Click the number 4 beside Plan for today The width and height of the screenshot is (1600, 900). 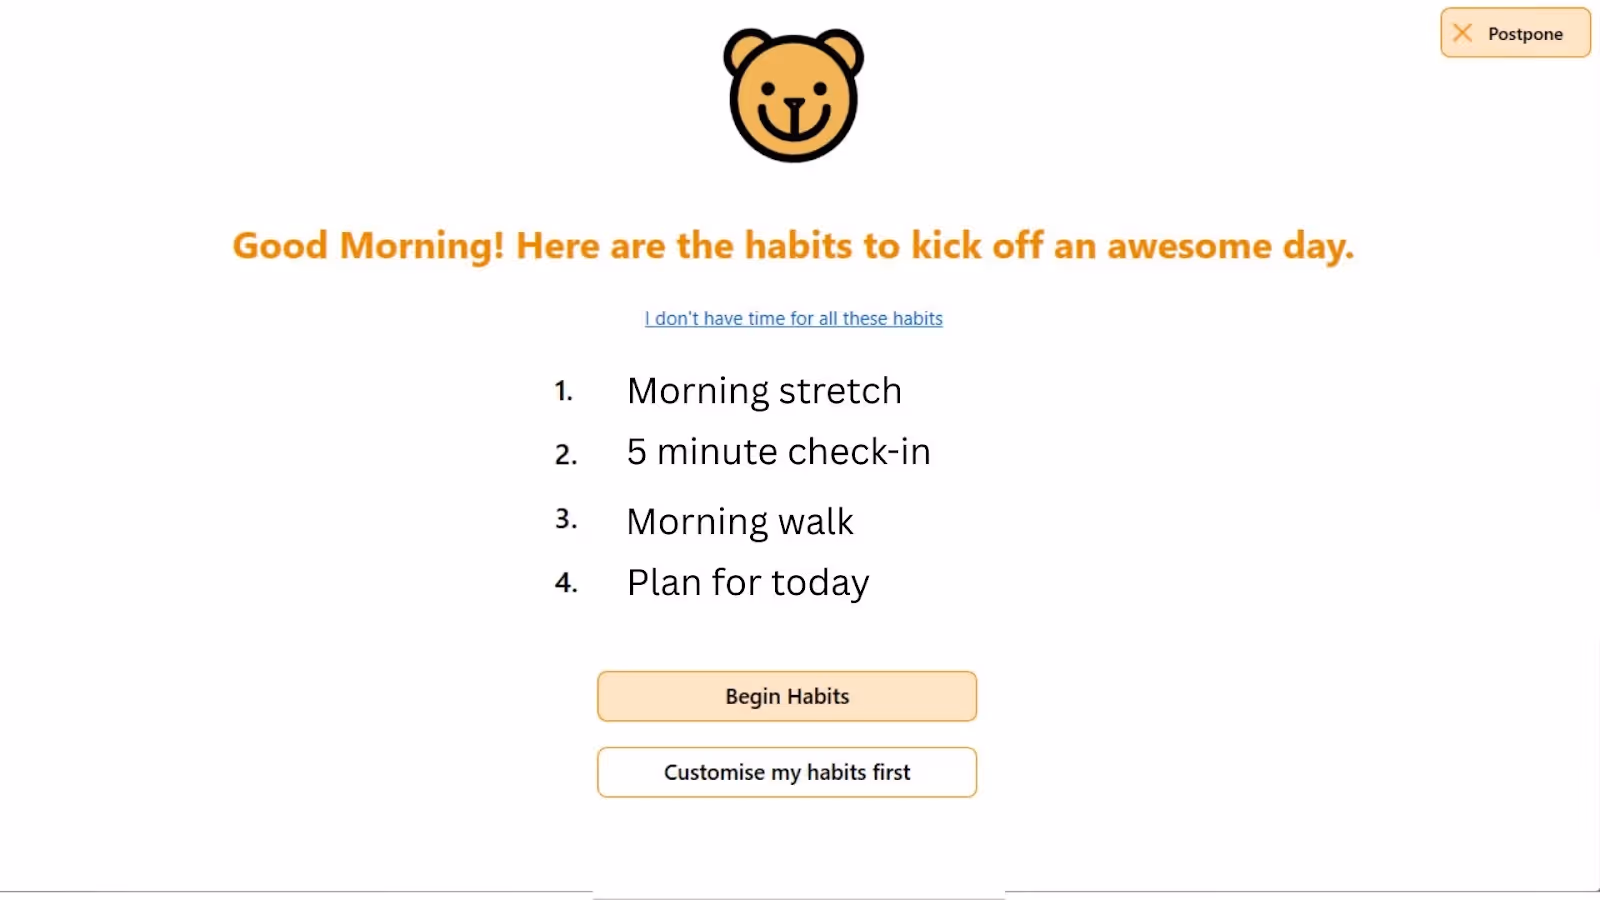[x=567, y=584]
